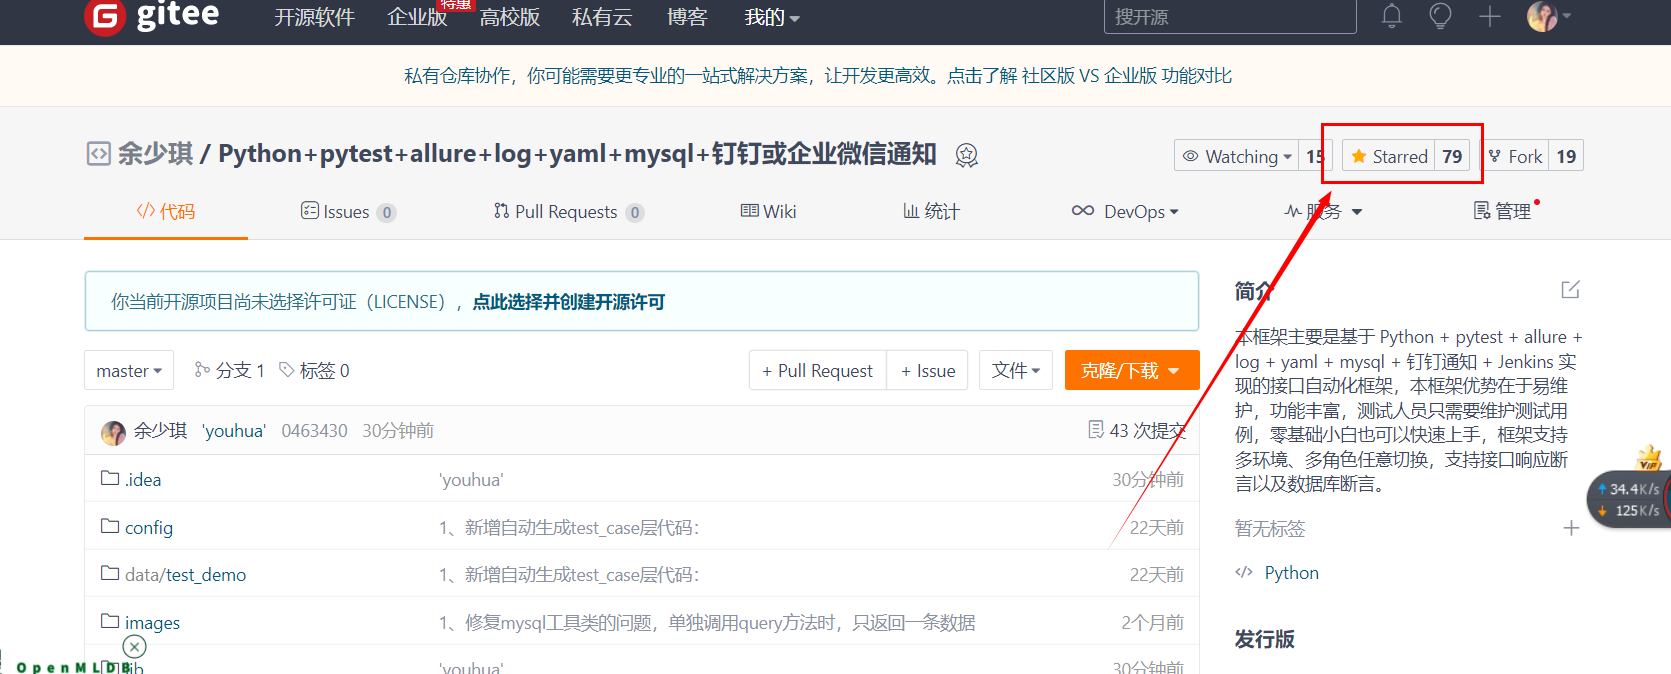Open the repository name link in title
The image size is (1671, 674).
[577, 154]
